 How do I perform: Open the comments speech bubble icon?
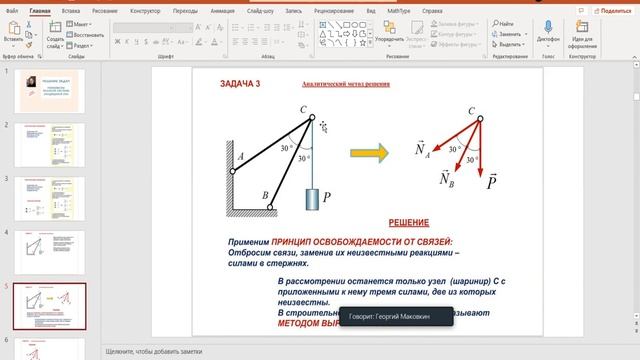[x=581, y=11]
